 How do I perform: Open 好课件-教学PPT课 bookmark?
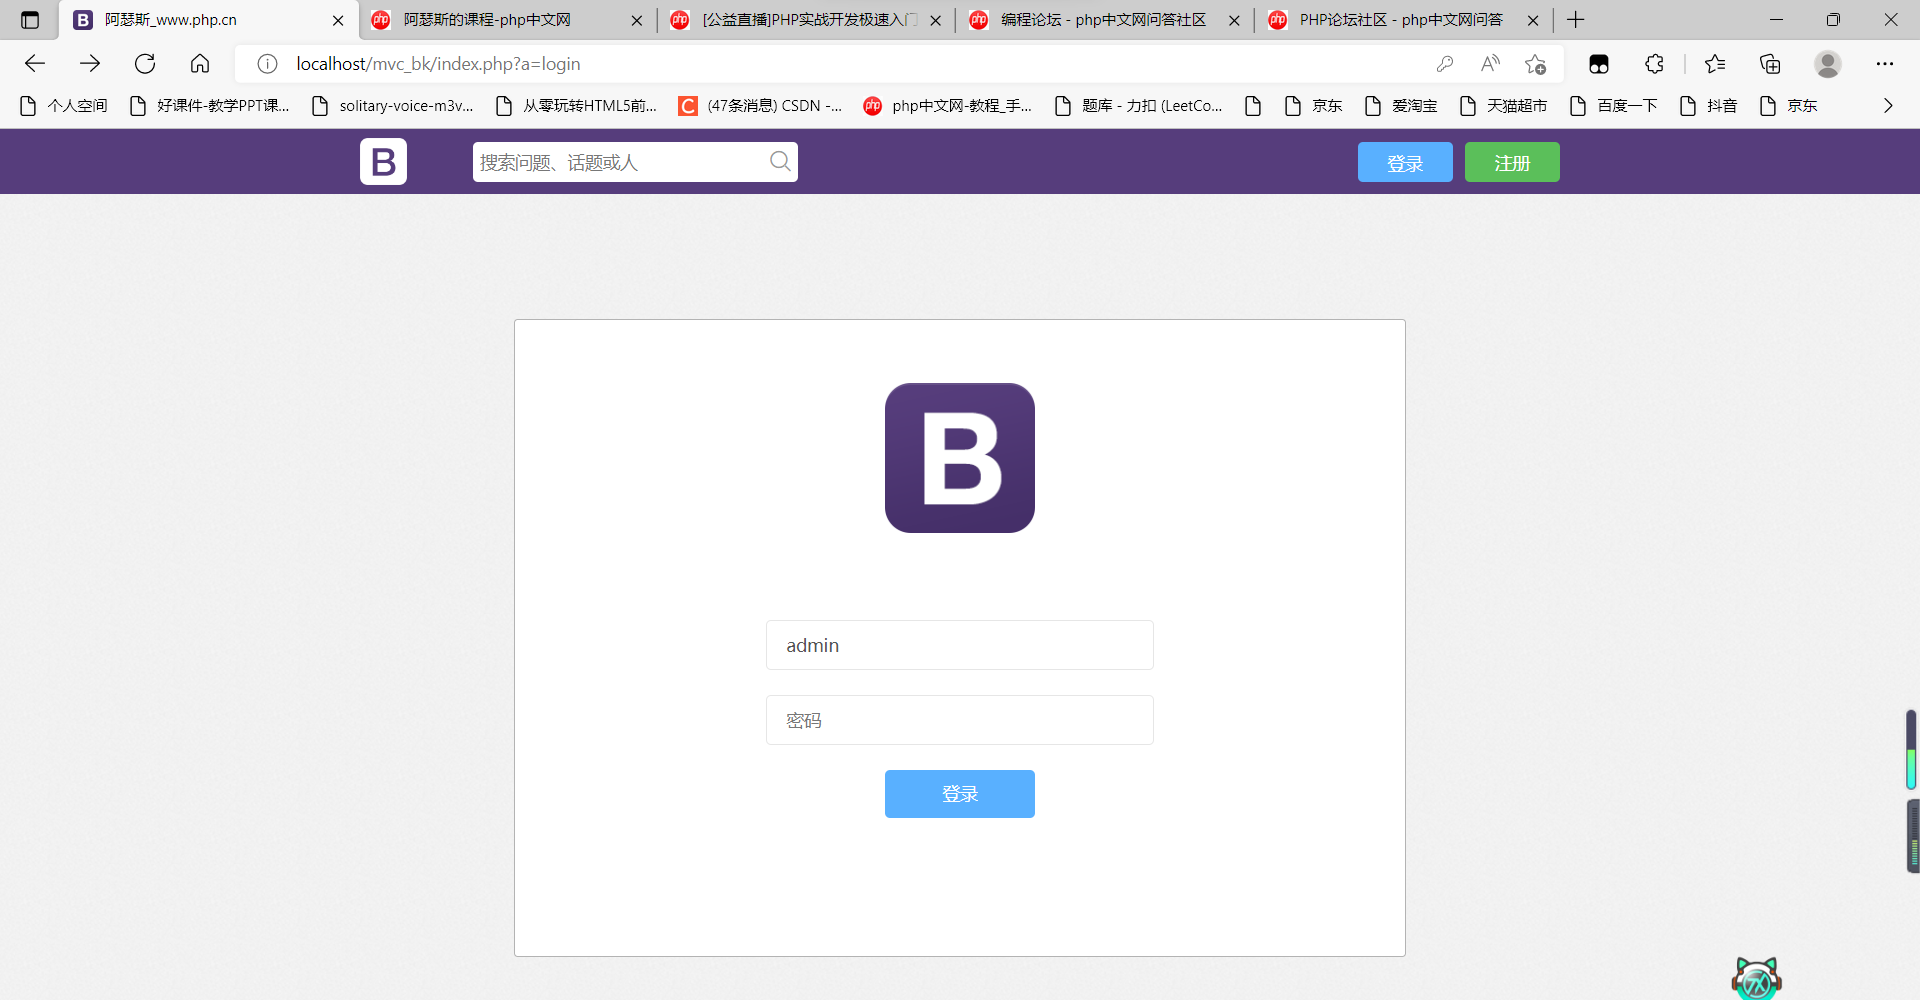click(209, 106)
